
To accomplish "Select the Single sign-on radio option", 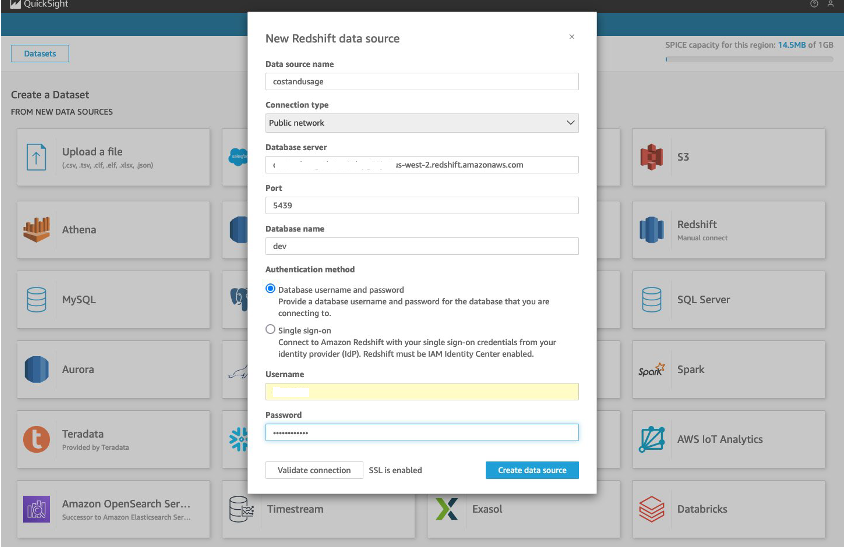I will click(270, 329).
